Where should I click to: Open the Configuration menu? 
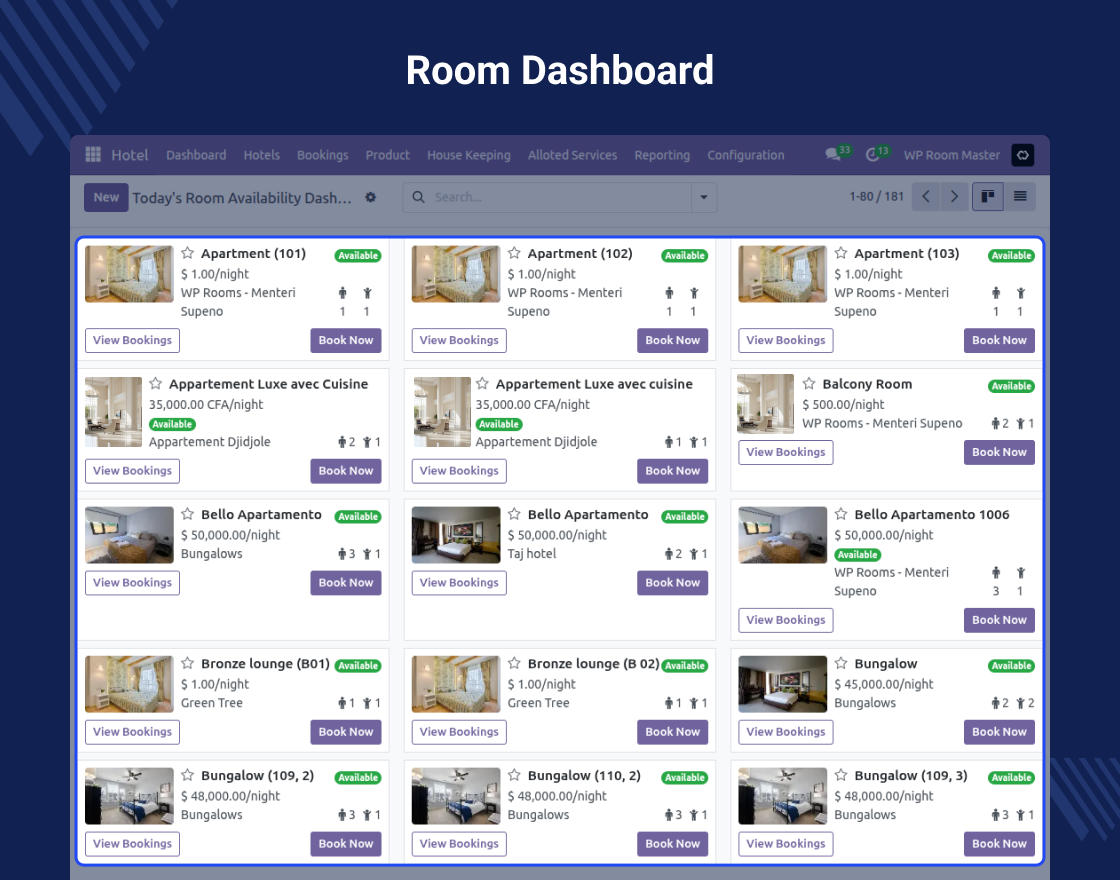(x=745, y=155)
